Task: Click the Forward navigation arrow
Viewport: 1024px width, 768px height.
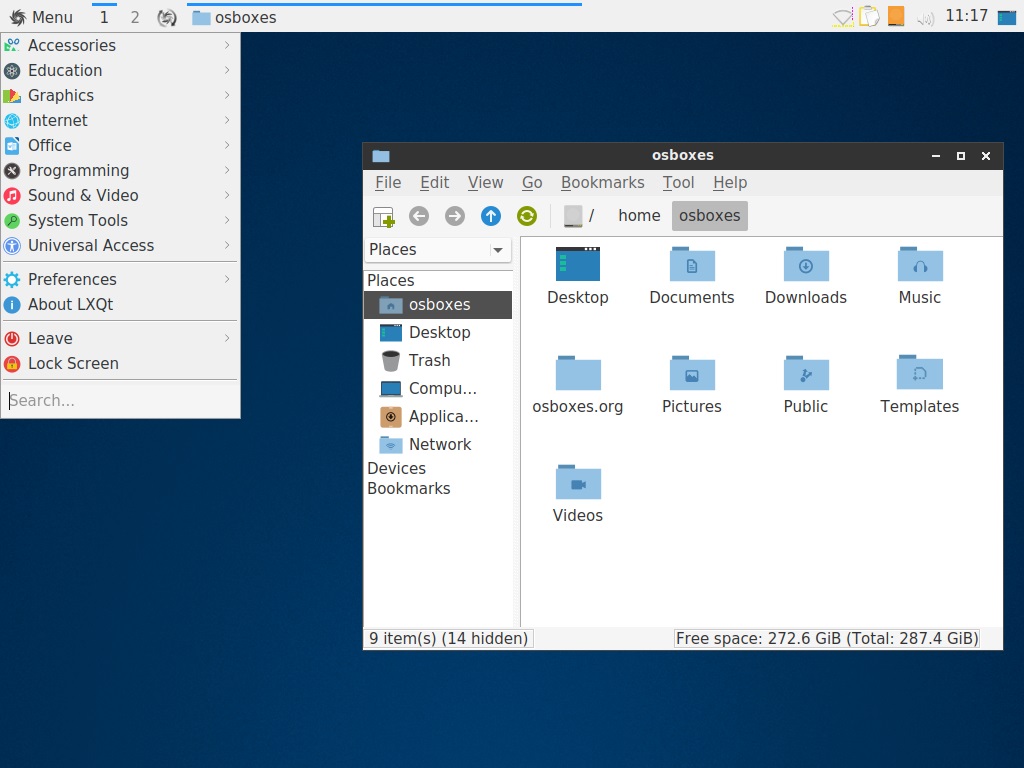Action: coord(455,216)
